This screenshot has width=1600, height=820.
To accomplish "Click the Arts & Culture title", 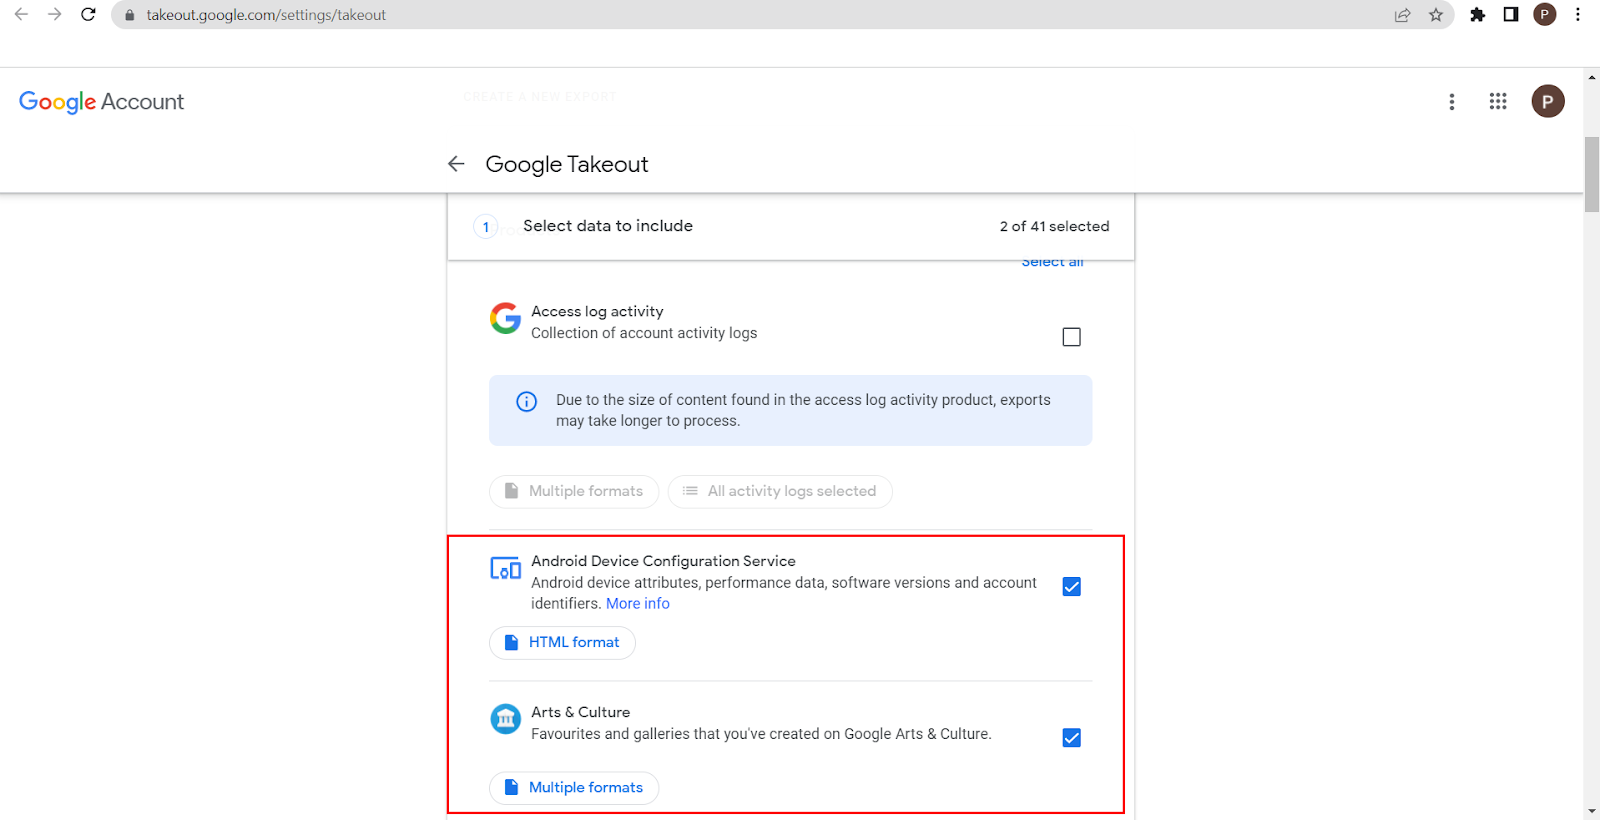I will (581, 712).
